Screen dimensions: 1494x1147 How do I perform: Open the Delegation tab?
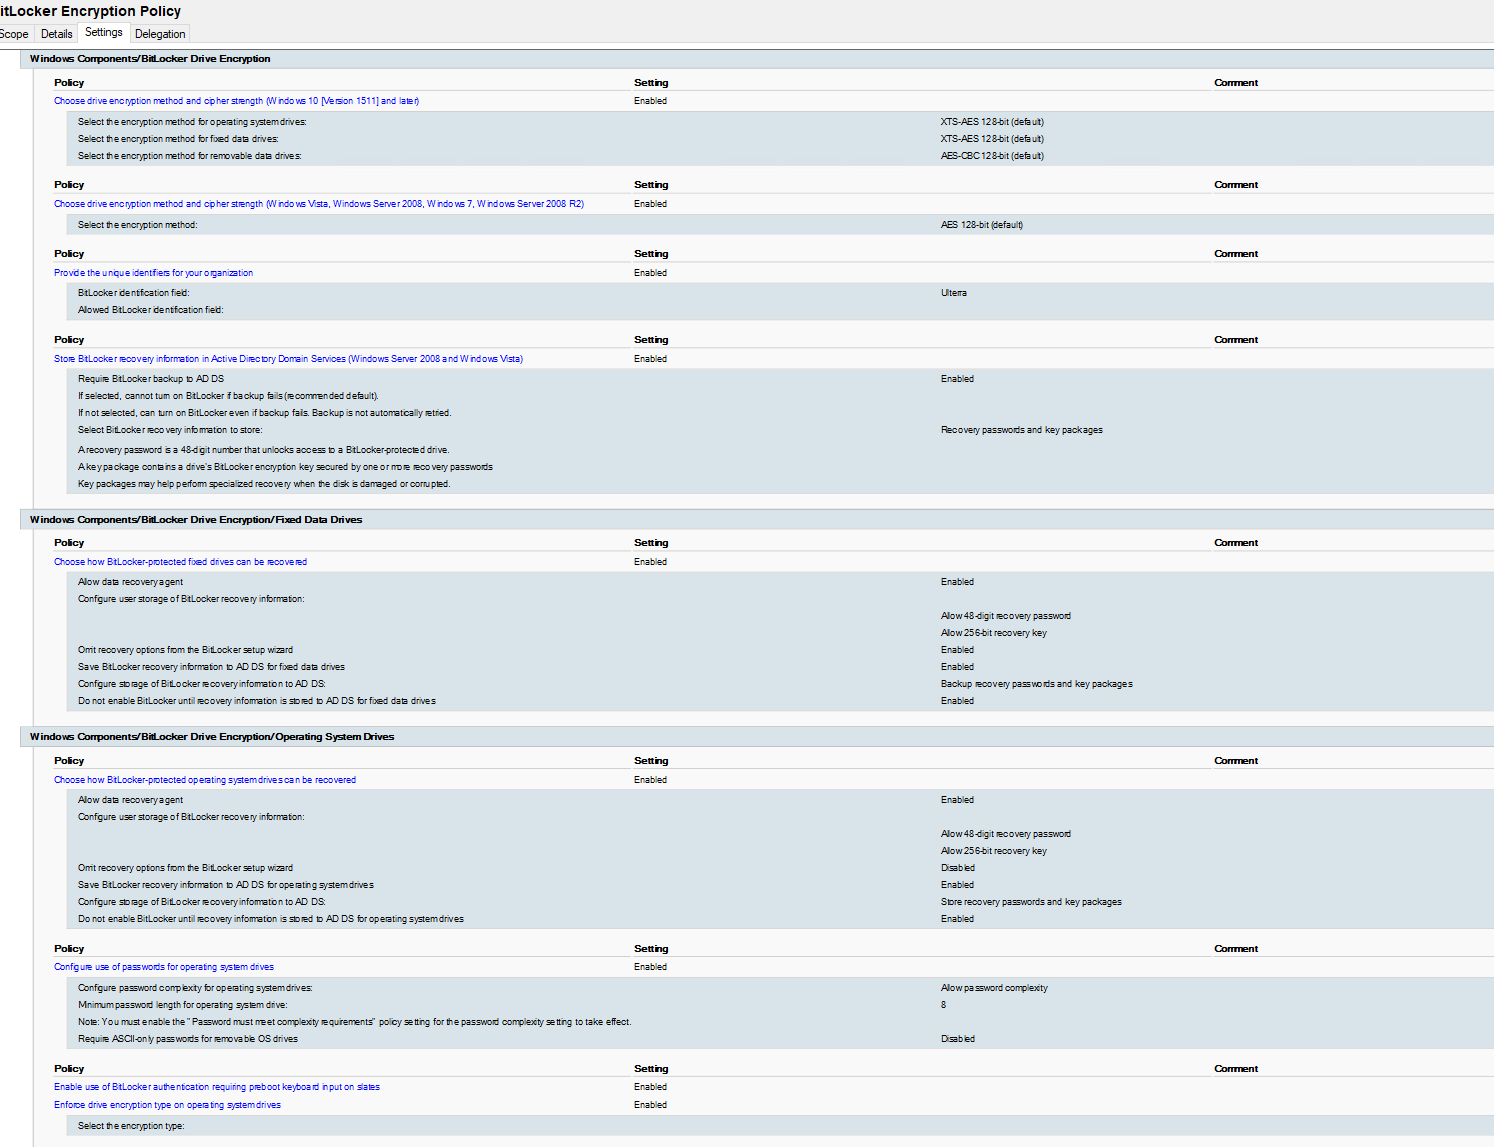click(x=160, y=34)
